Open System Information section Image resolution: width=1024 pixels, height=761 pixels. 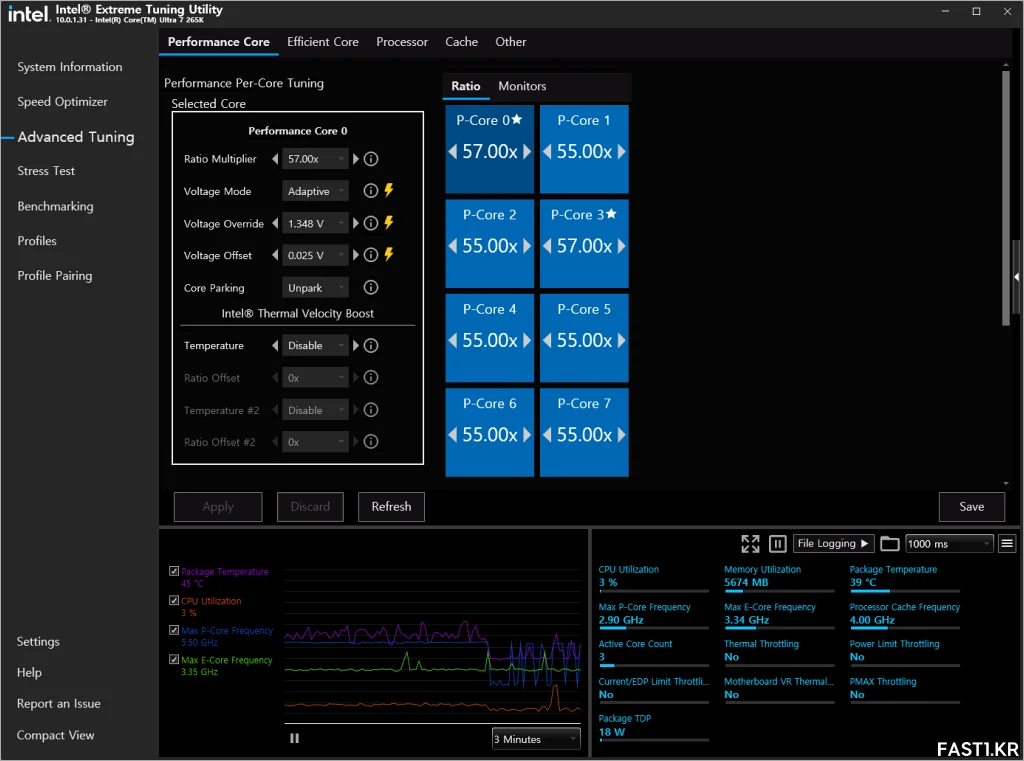point(70,67)
